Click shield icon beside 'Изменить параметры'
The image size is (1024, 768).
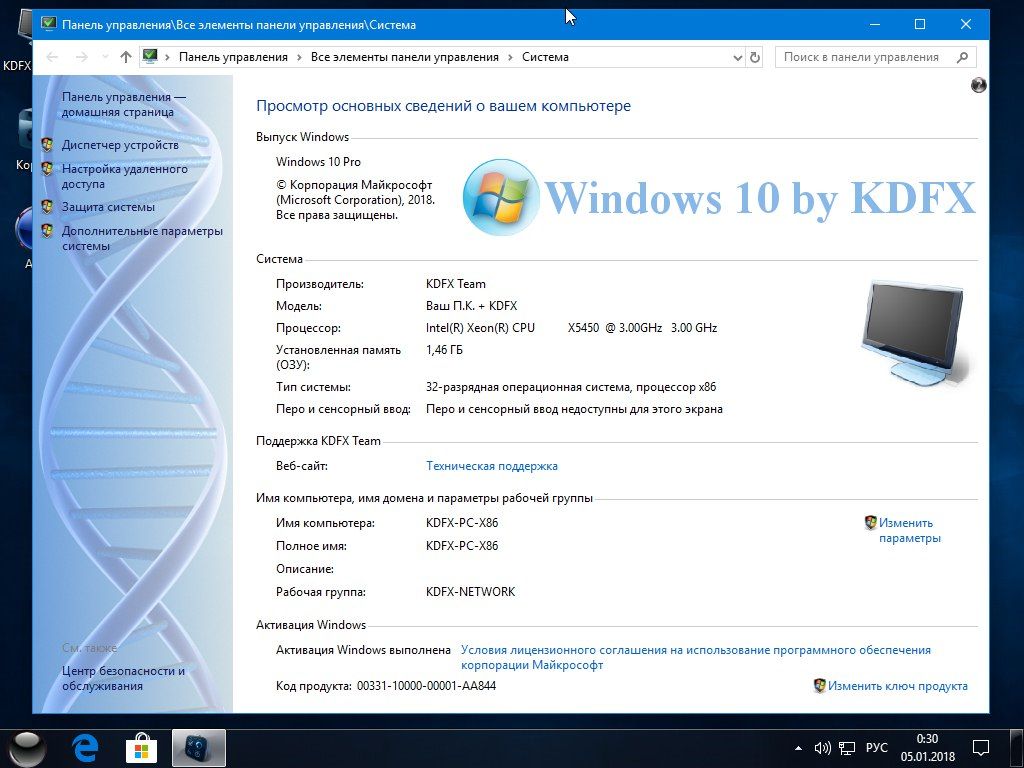[871, 522]
